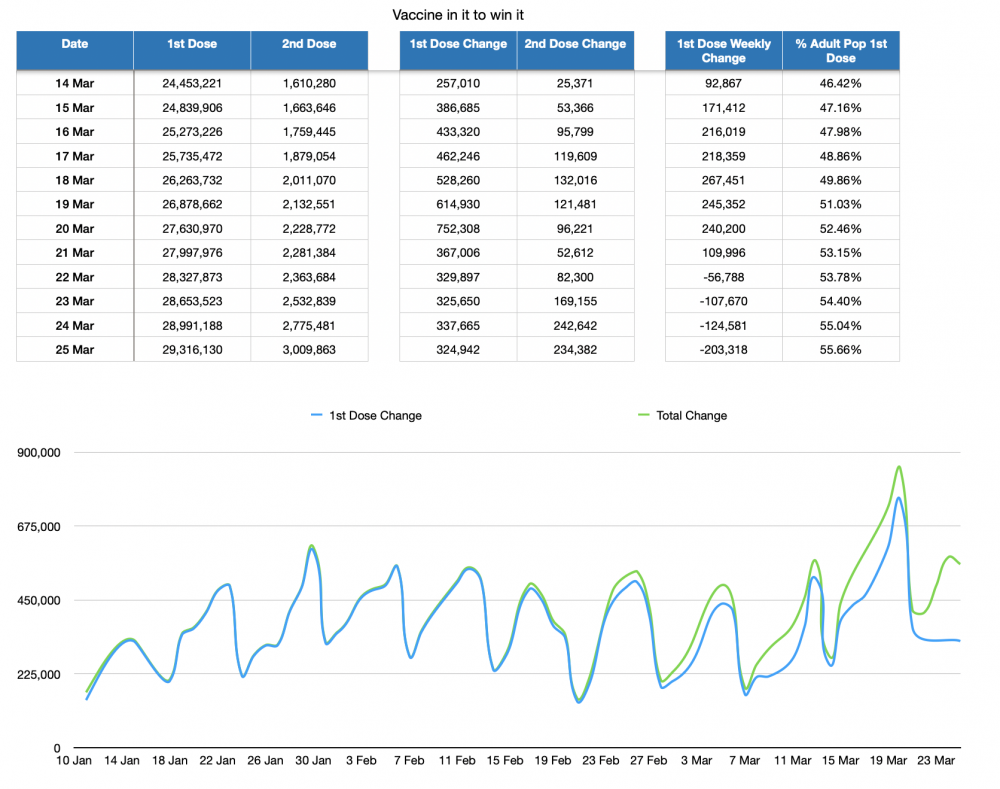Screen dimensions: 1000x789
Task: Select the 2nd Dose Change column header
Action: pyautogui.click(x=575, y=50)
